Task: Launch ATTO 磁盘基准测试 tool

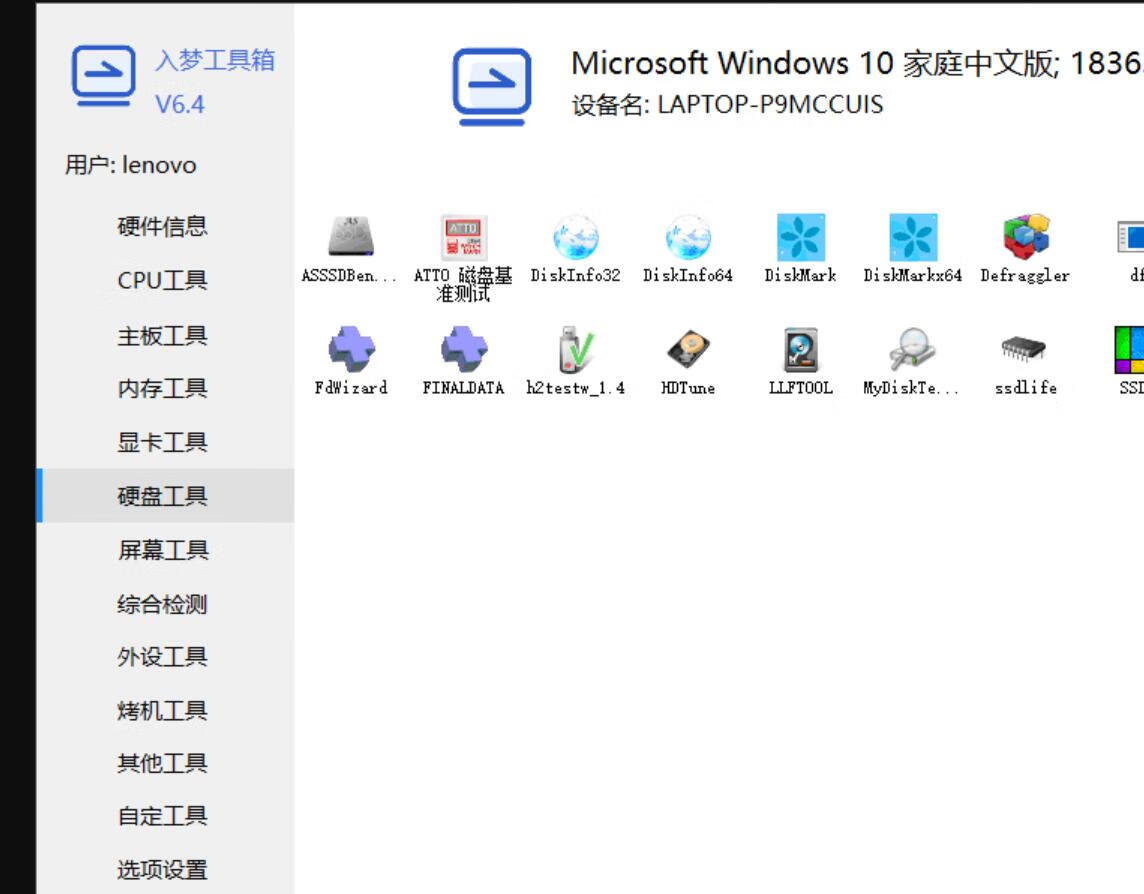Action: pyautogui.click(x=463, y=237)
